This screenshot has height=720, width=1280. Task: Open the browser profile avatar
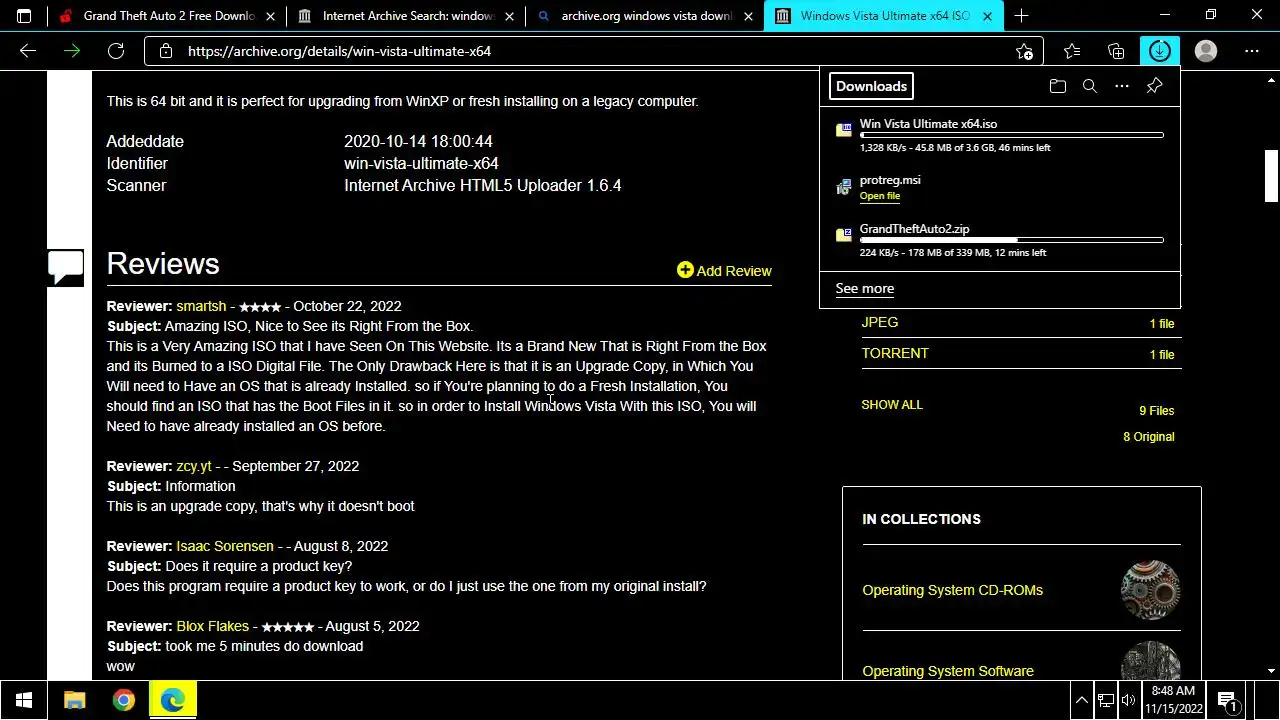1206,51
